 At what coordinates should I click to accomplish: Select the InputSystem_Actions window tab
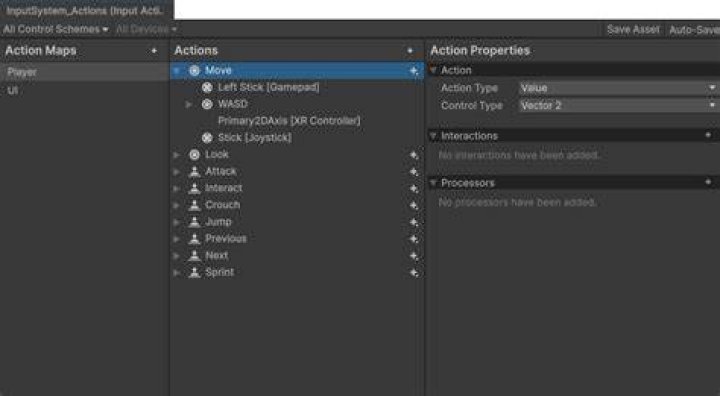pyautogui.click(x=86, y=10)
